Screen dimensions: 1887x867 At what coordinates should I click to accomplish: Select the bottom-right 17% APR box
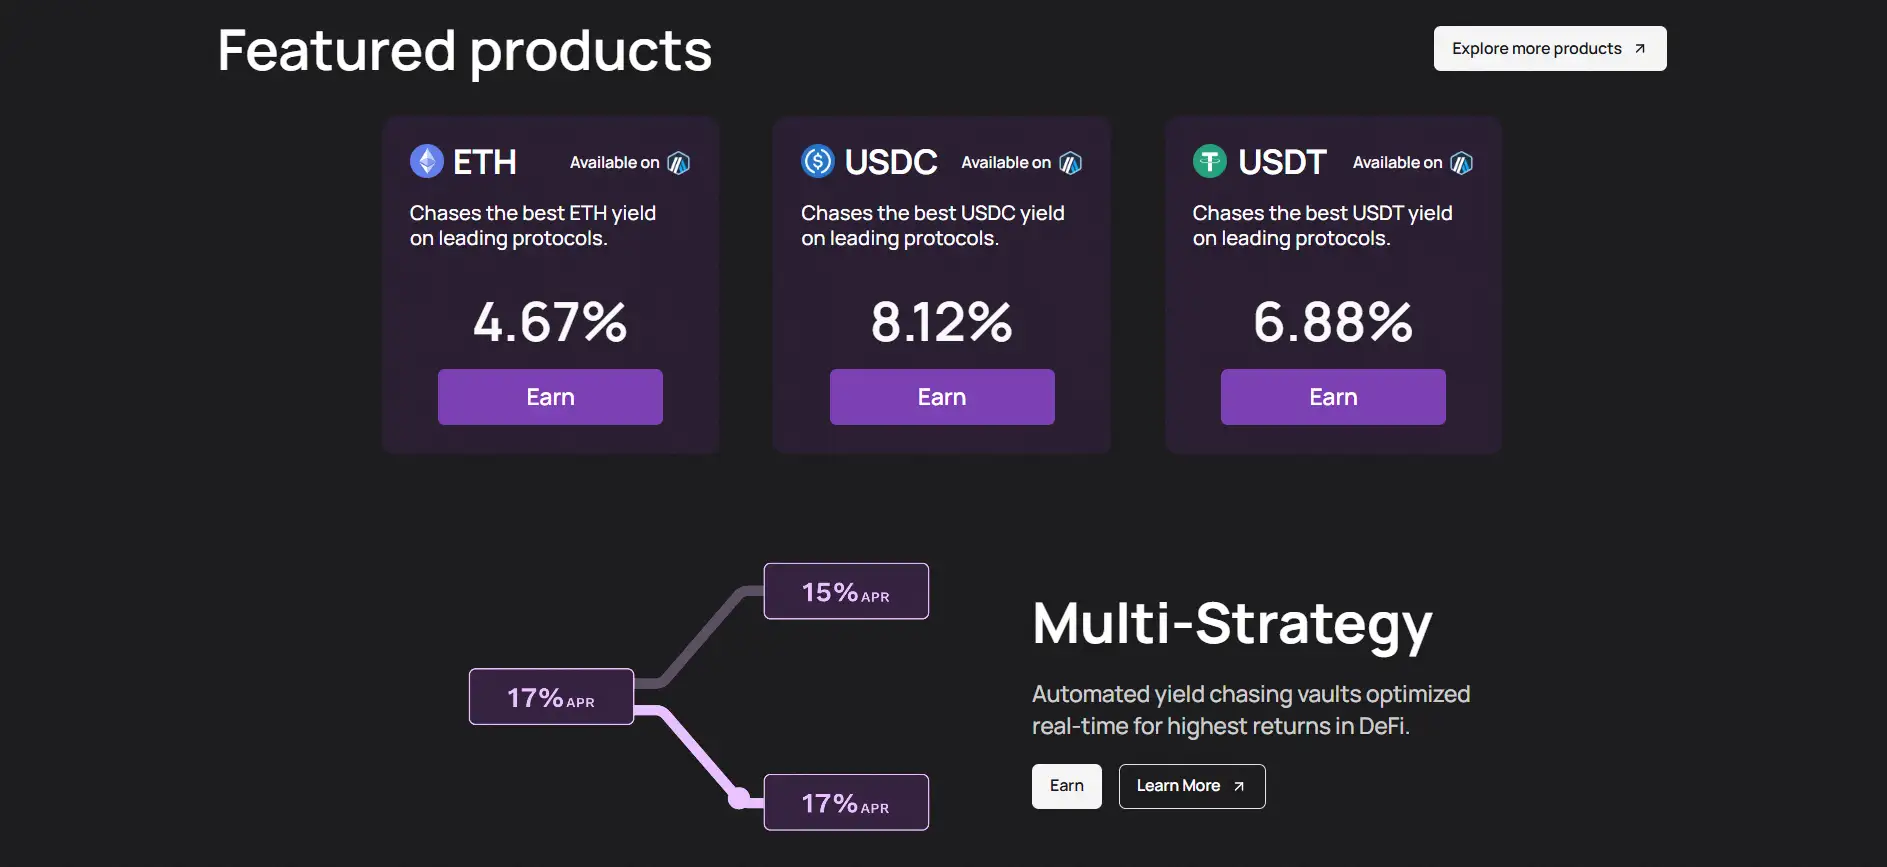point(846,803)
